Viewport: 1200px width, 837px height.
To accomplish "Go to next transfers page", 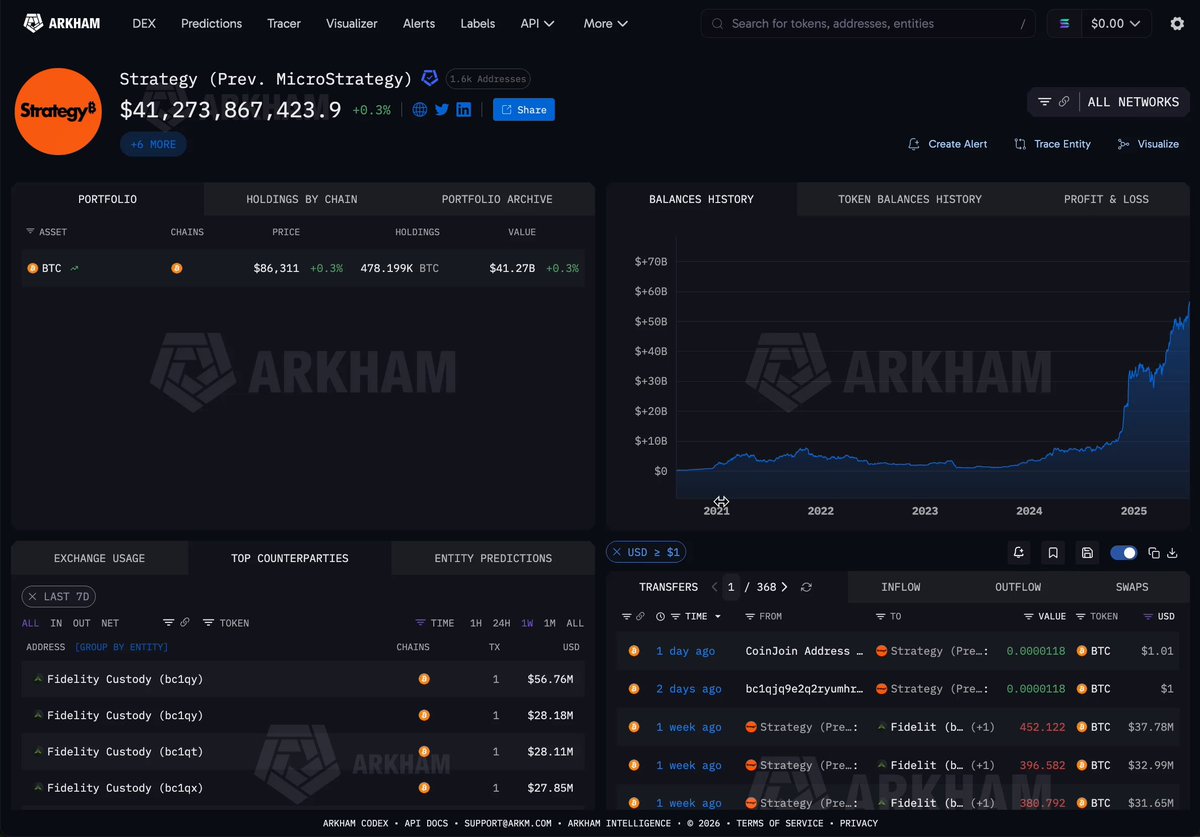I will click(784, 587).
